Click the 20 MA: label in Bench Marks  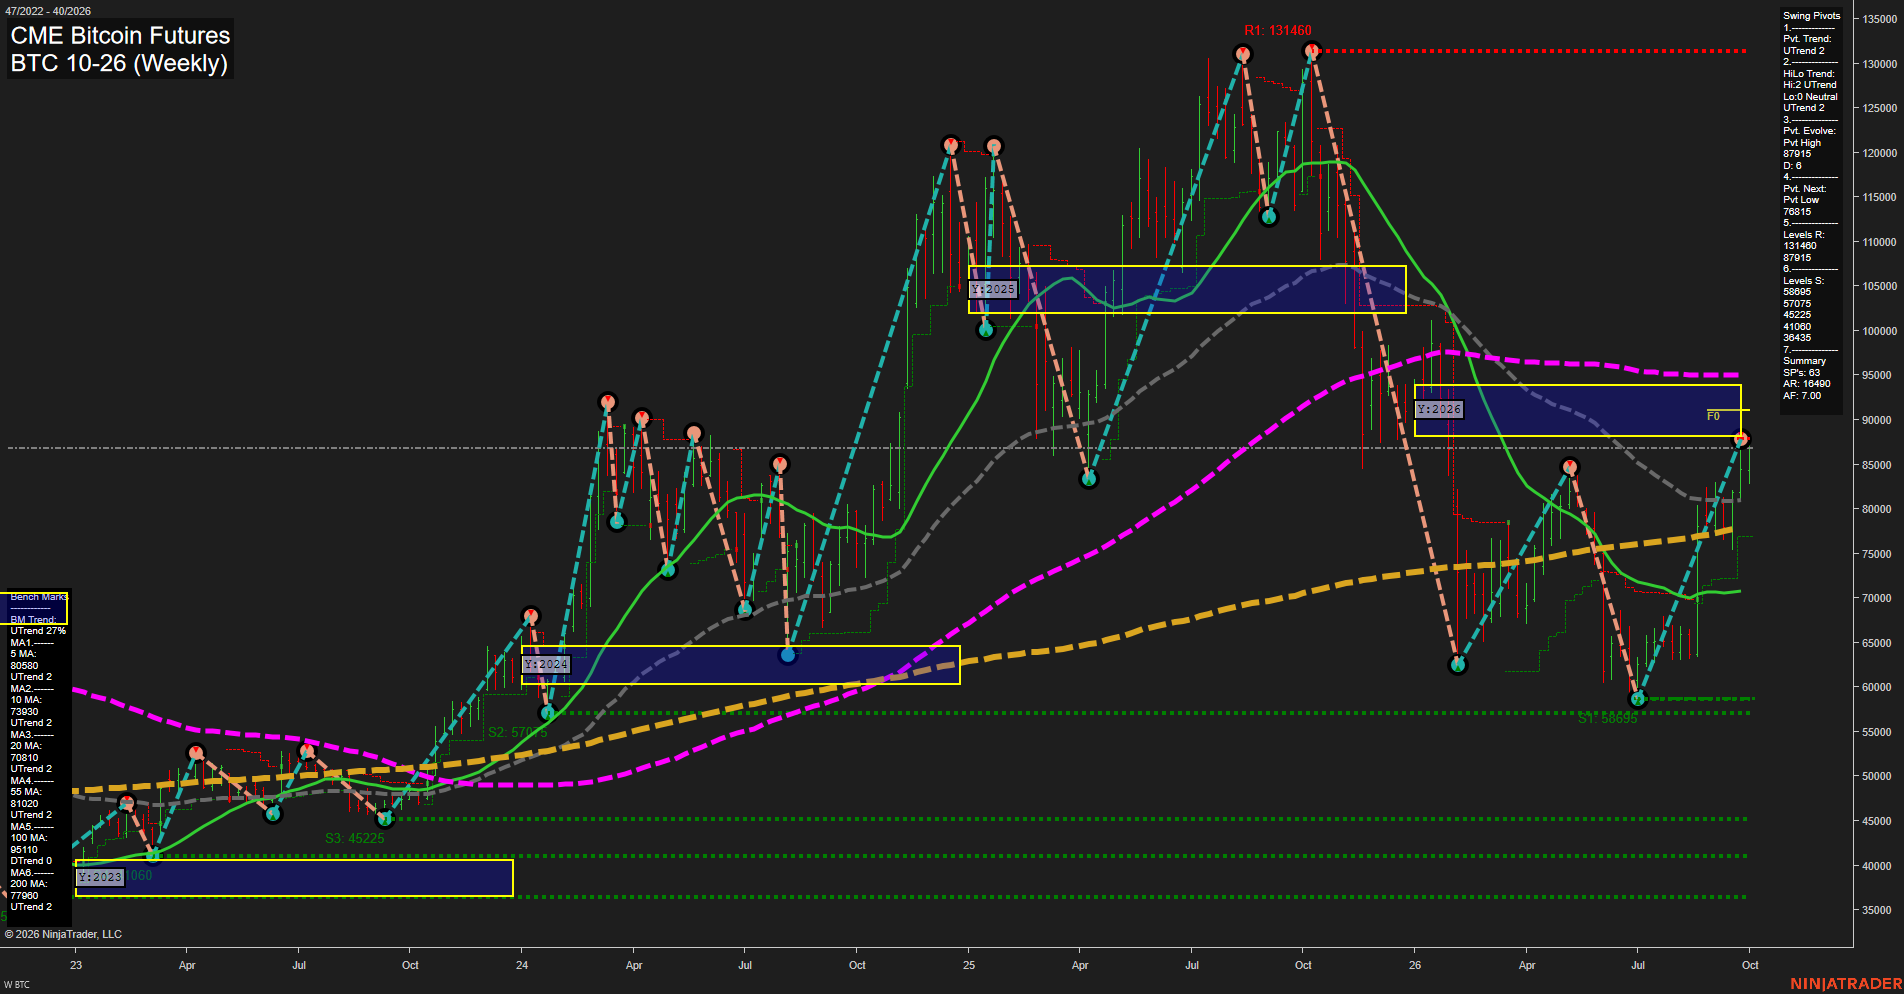click(x=26, y=746)
